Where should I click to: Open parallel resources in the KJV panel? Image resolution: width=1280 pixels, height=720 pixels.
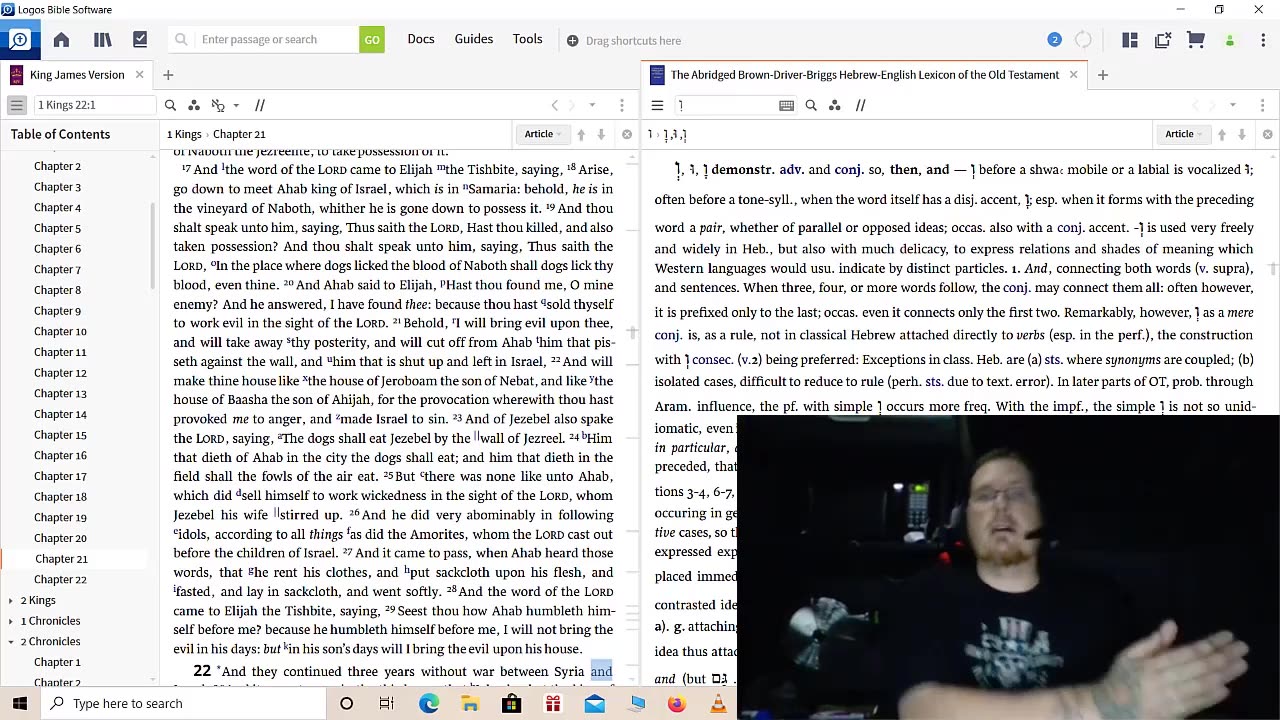click(x=260, y=105)
